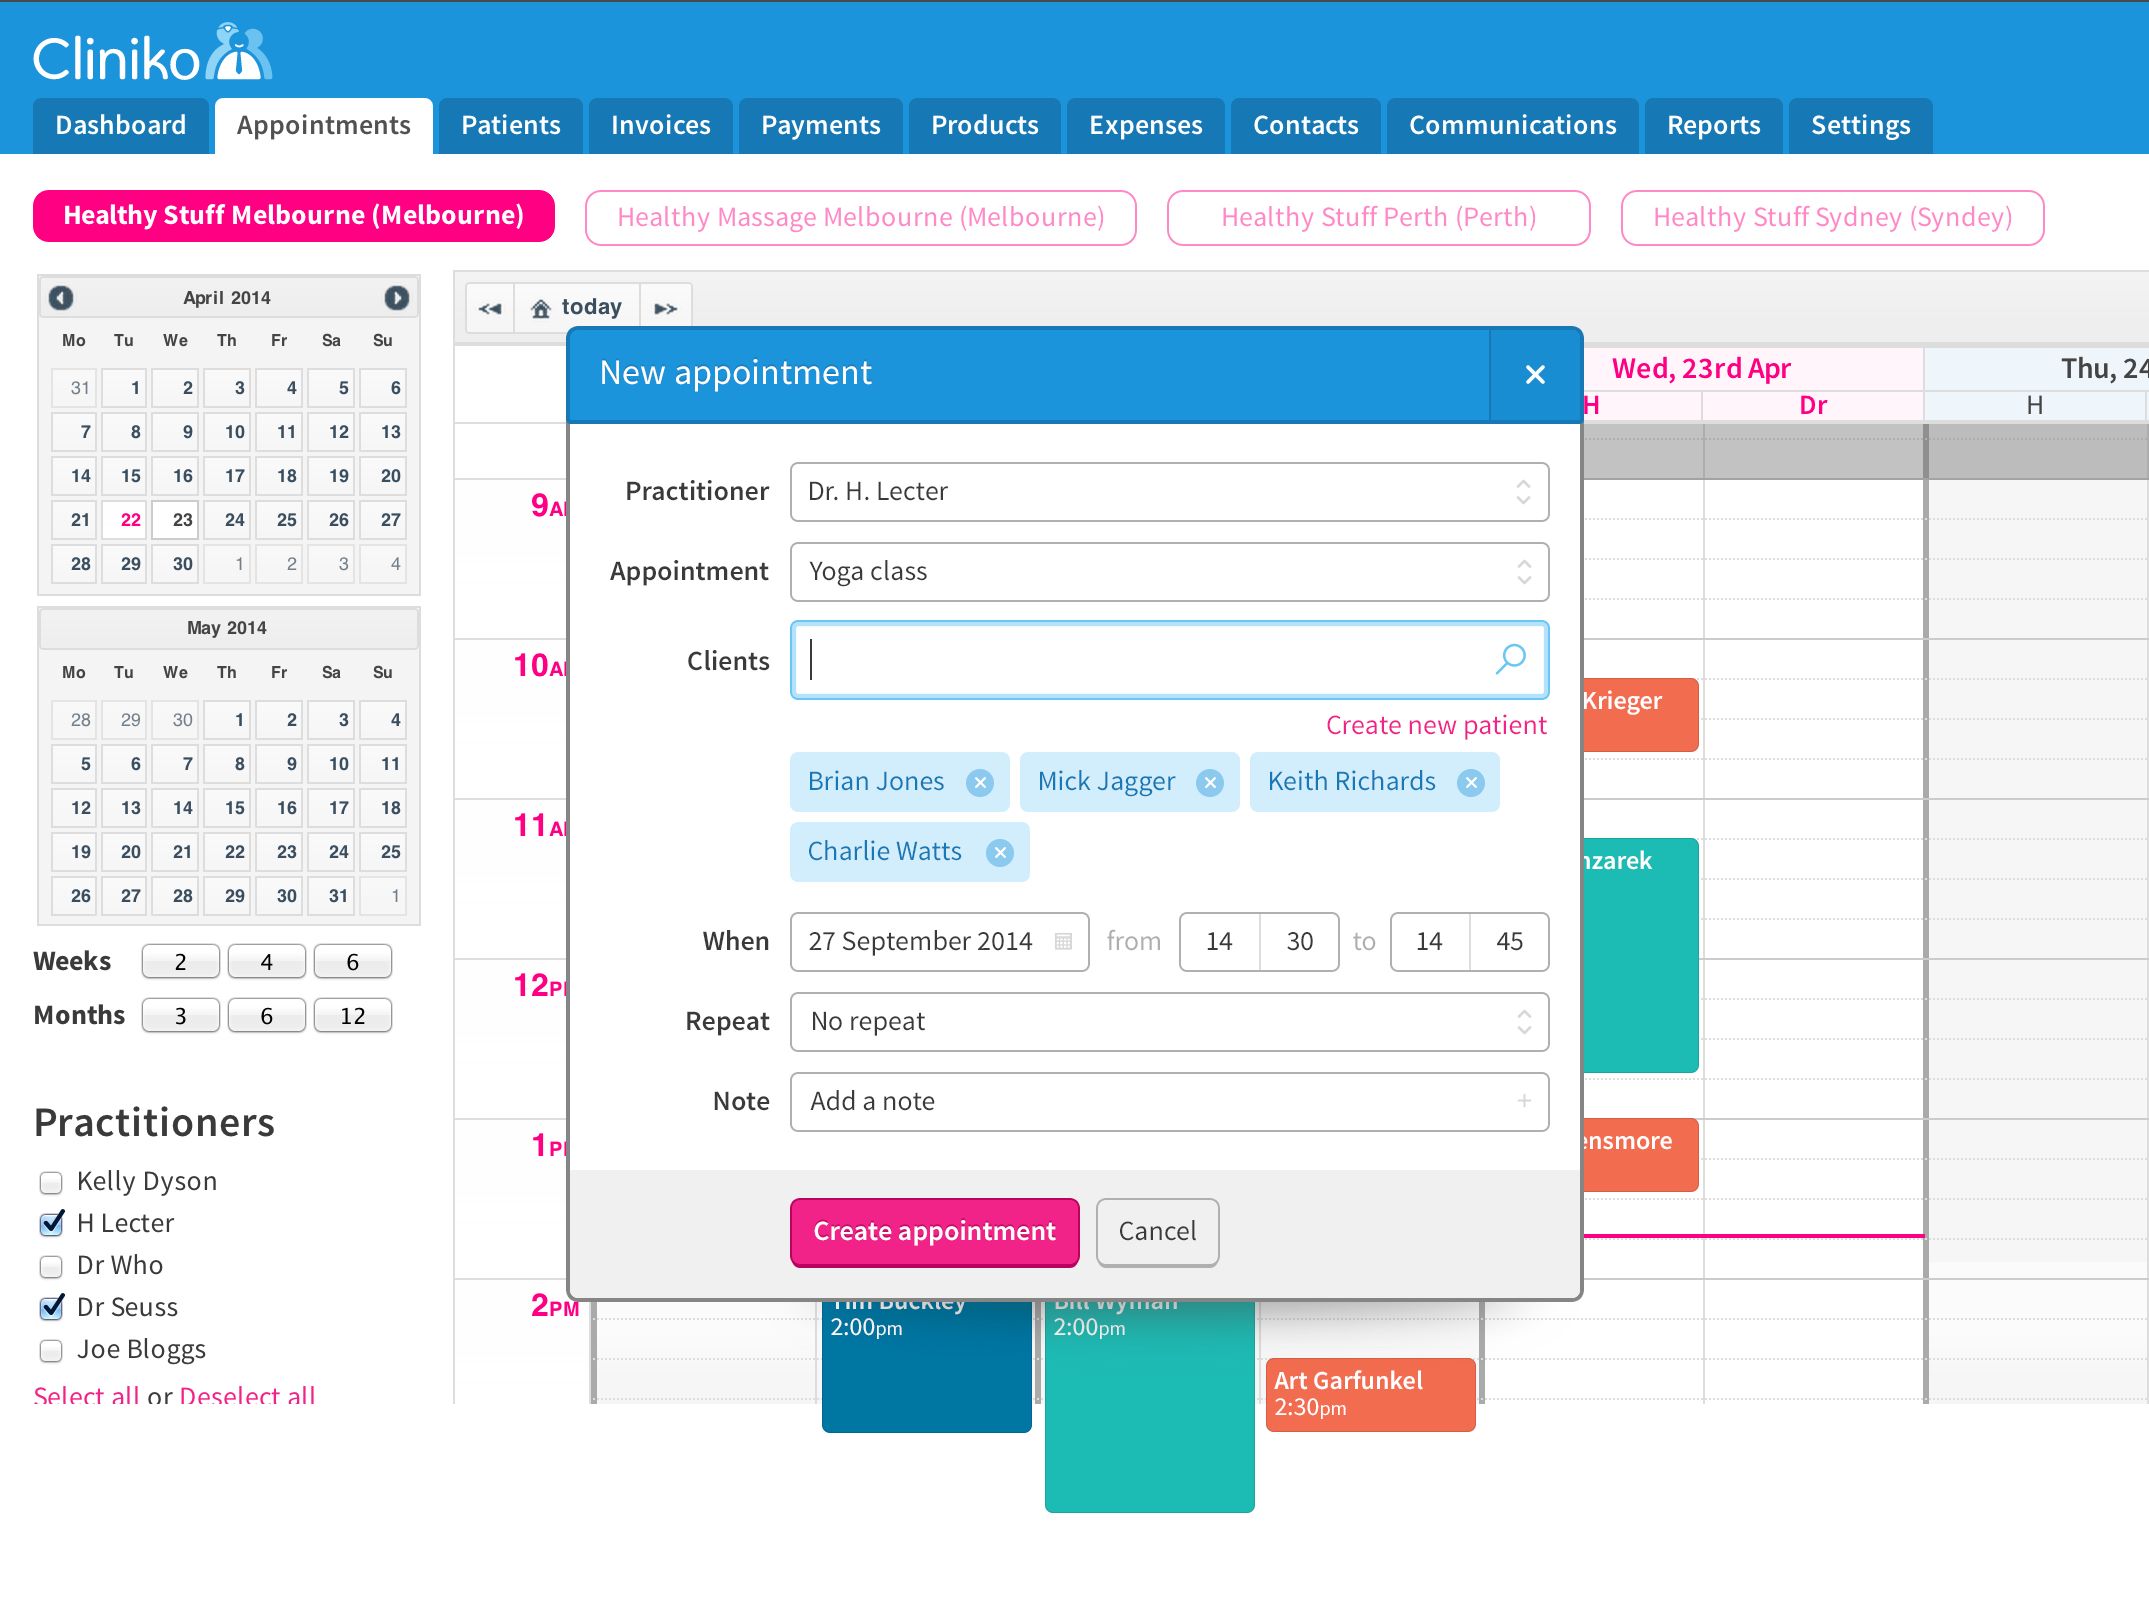Remove Mick Jagger client tag
This screenshot has width=2149, height=1600.
pyautogui.click(x=1210, y=783)
